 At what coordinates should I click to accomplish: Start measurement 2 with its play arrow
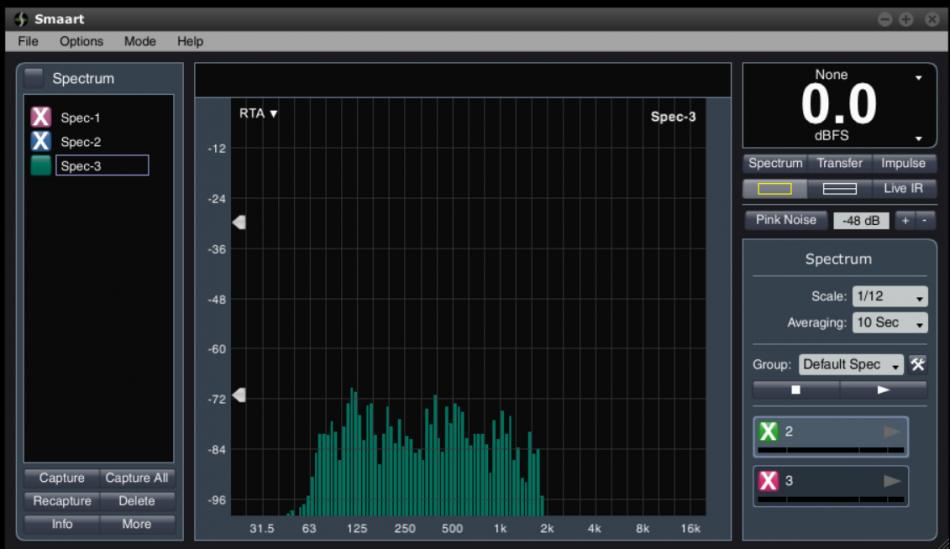pos(892,431)
